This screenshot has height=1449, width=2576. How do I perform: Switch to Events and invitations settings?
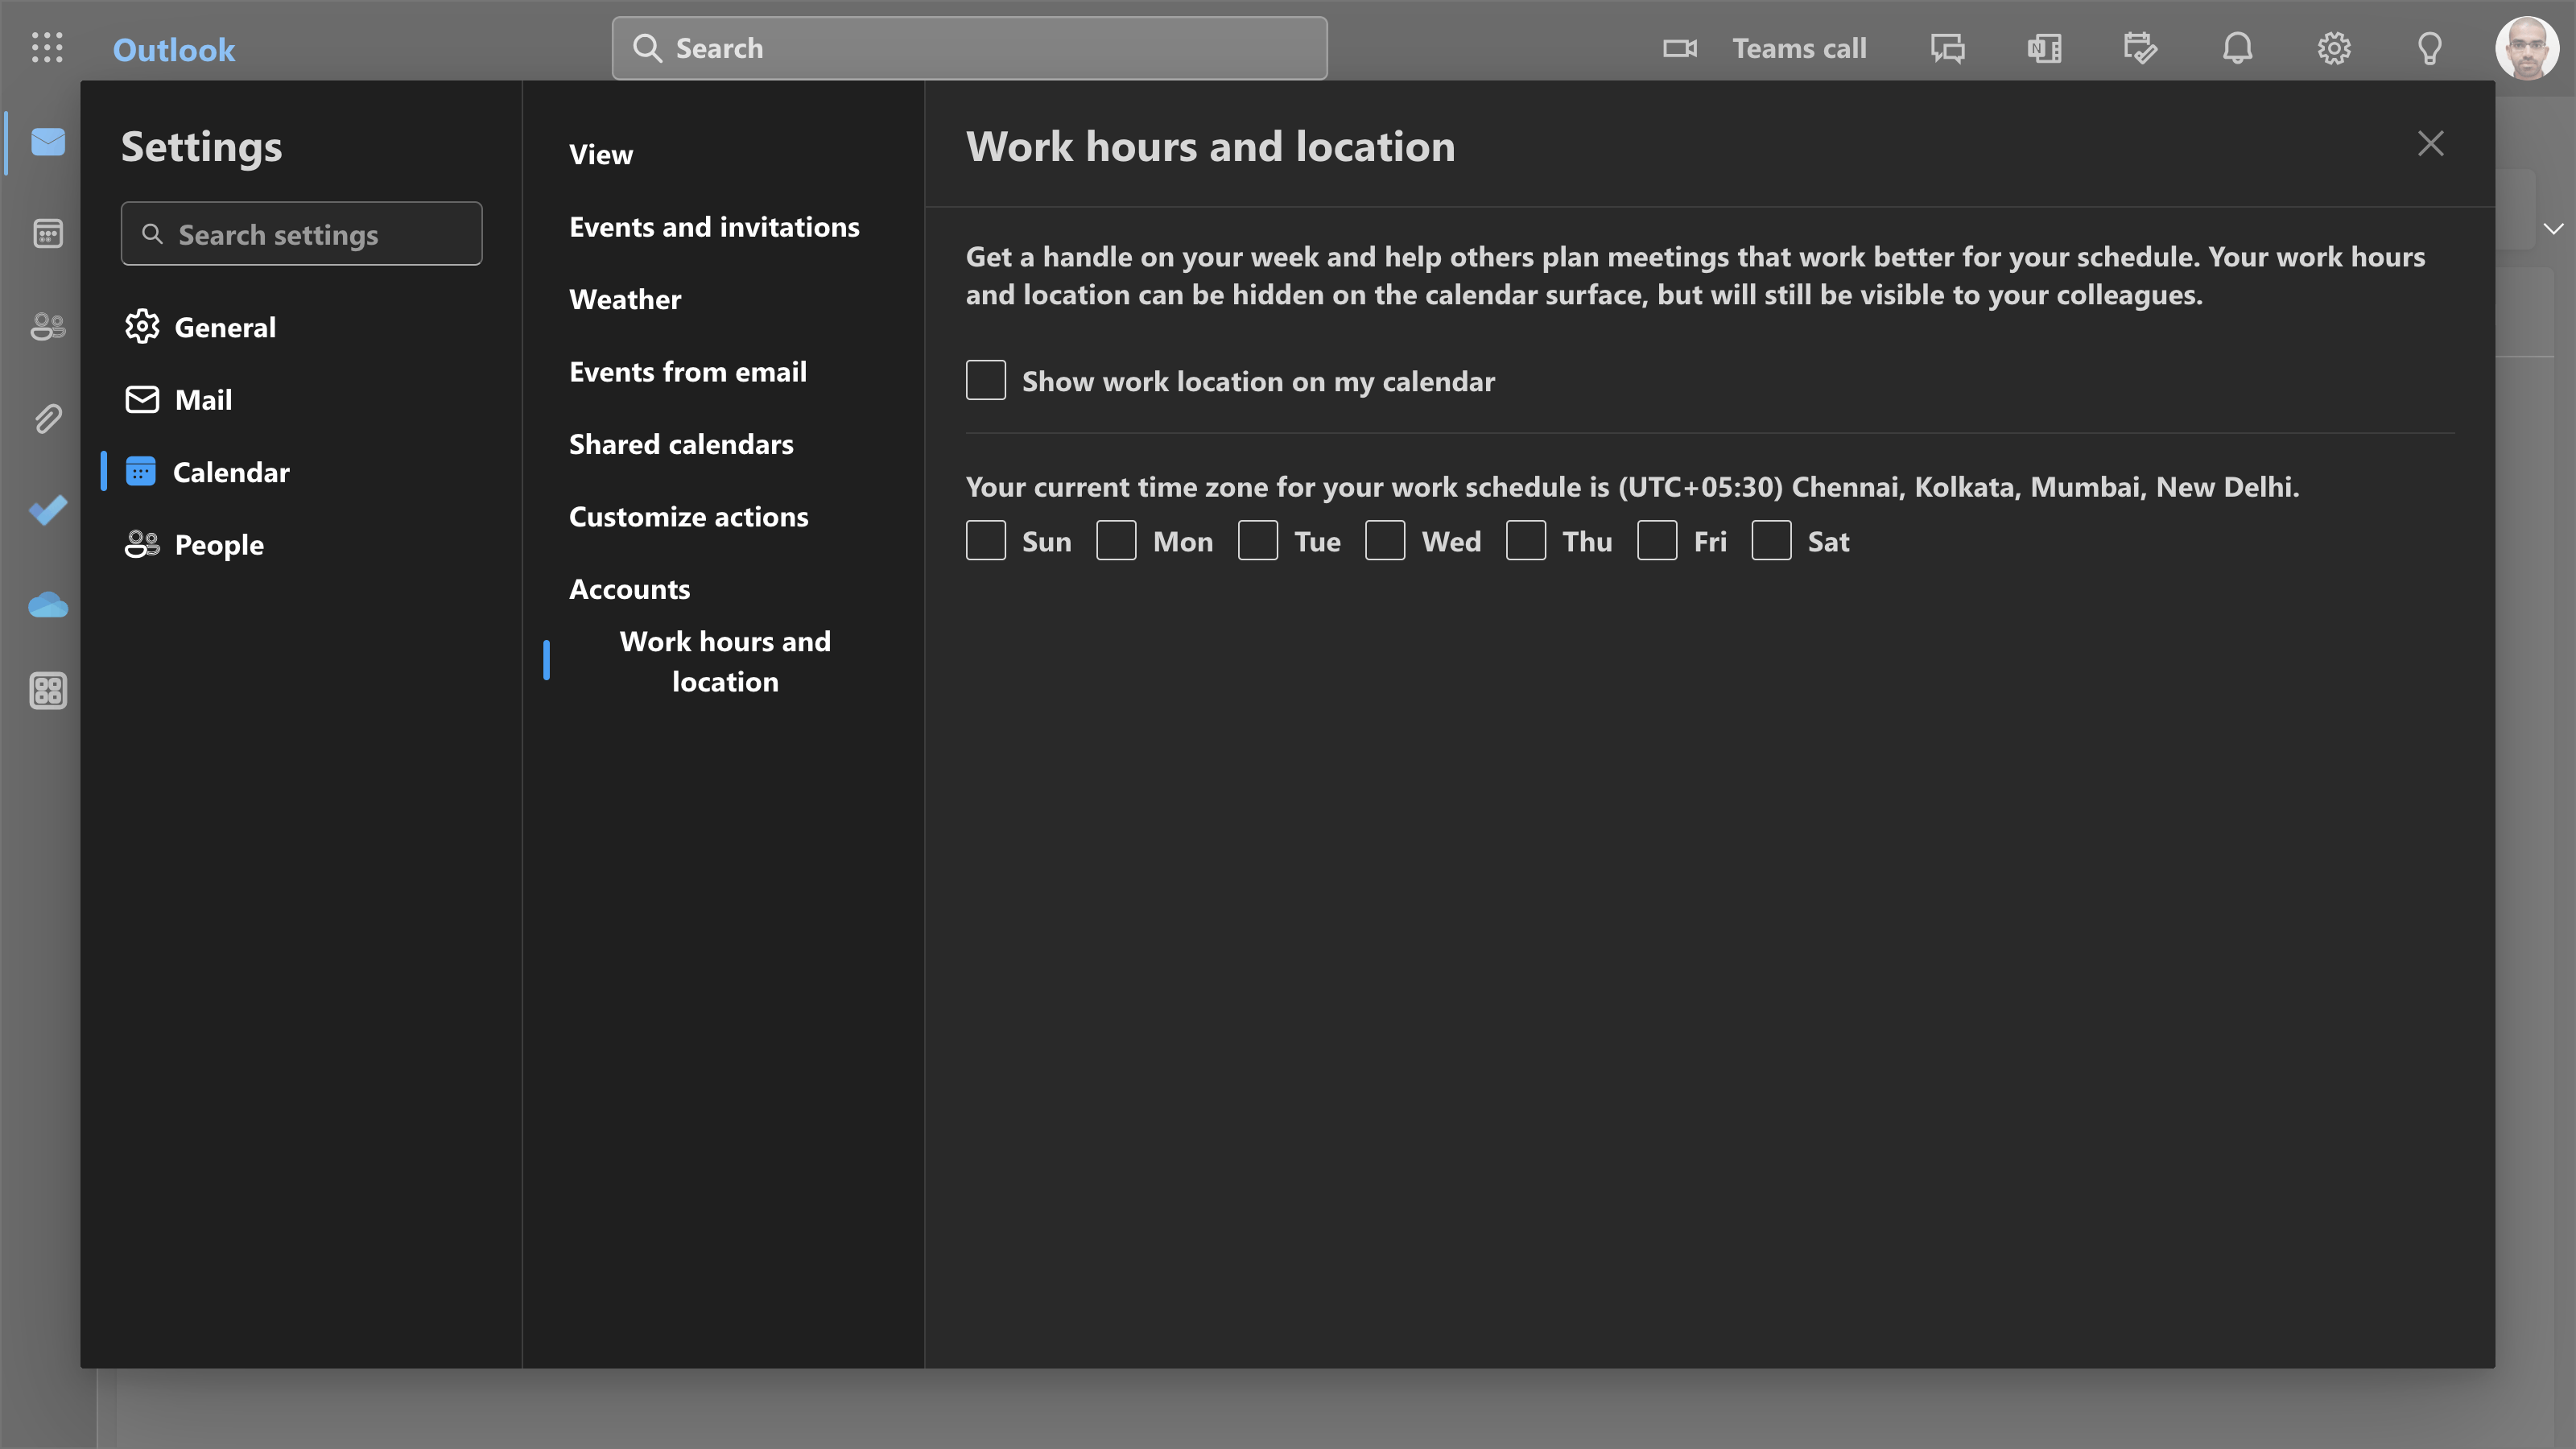[714, 227]
